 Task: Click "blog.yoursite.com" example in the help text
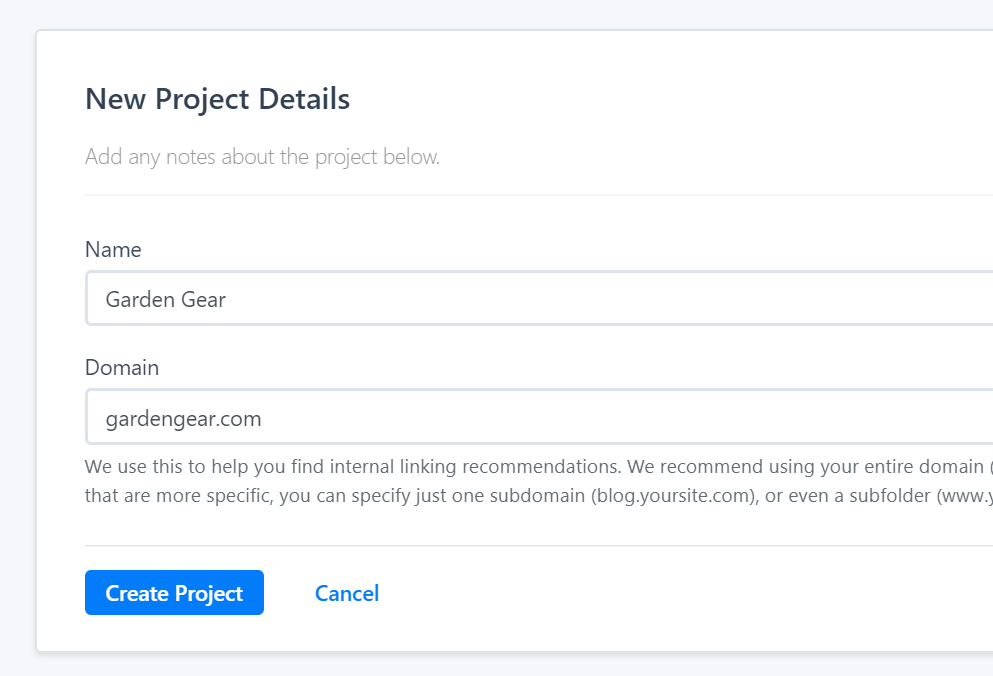point(670,496)
